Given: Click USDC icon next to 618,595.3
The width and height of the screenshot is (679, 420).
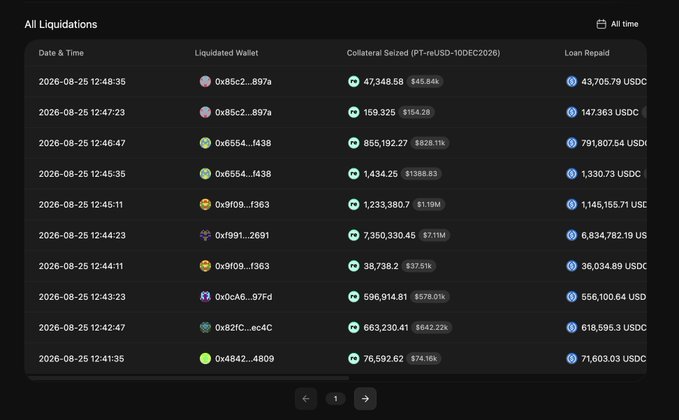Looking at the screenshot, I should click(x=572, y=327).
